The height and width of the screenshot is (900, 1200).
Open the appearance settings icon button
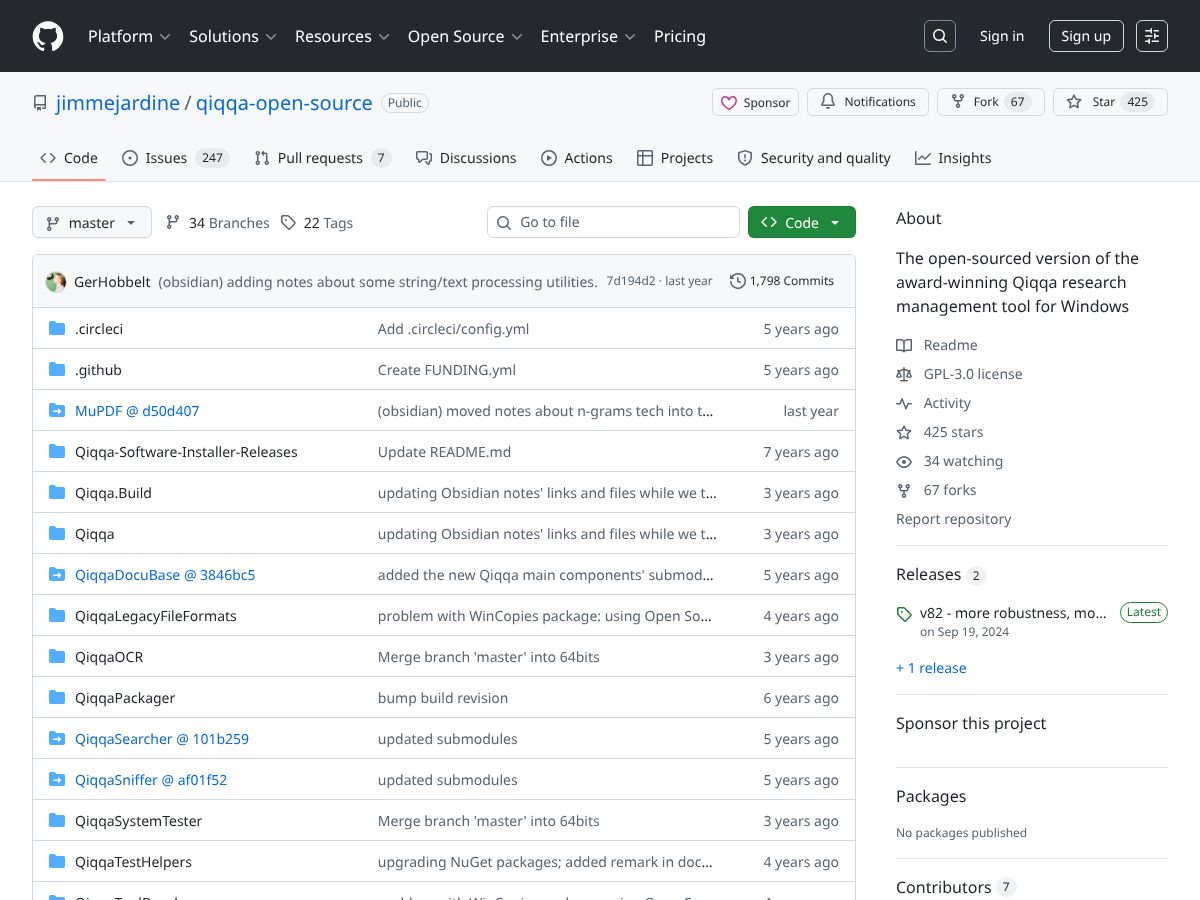click(x=1152, y=36)
